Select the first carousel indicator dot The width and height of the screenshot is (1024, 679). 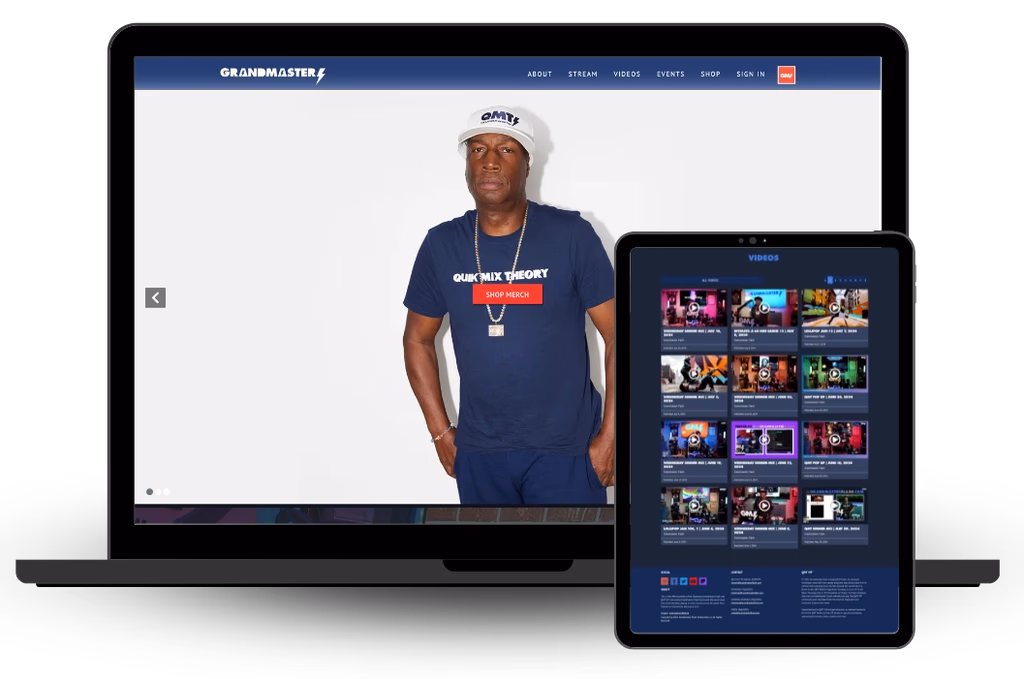coord(150,492)
